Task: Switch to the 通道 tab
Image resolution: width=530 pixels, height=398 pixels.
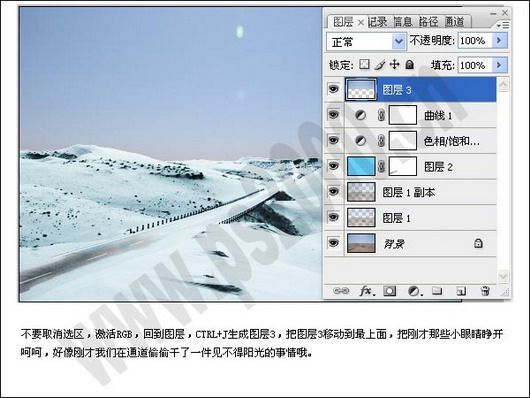Action: 454,22
